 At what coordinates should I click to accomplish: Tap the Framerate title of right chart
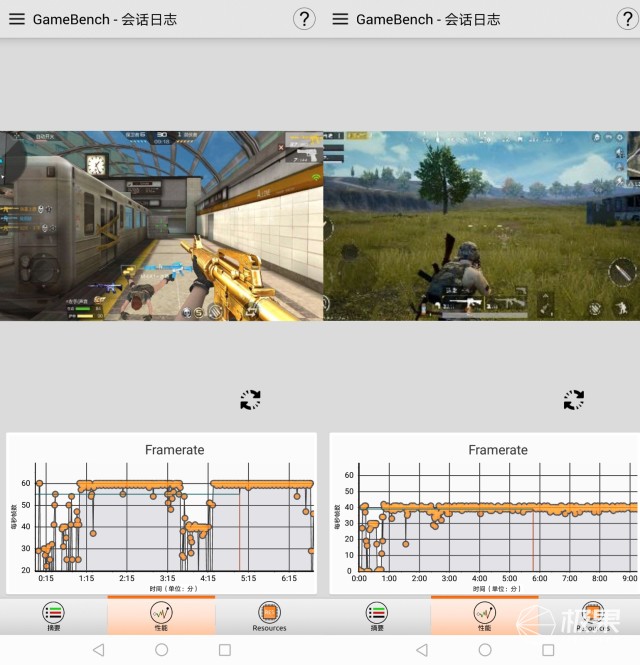(x=498, y=450)
